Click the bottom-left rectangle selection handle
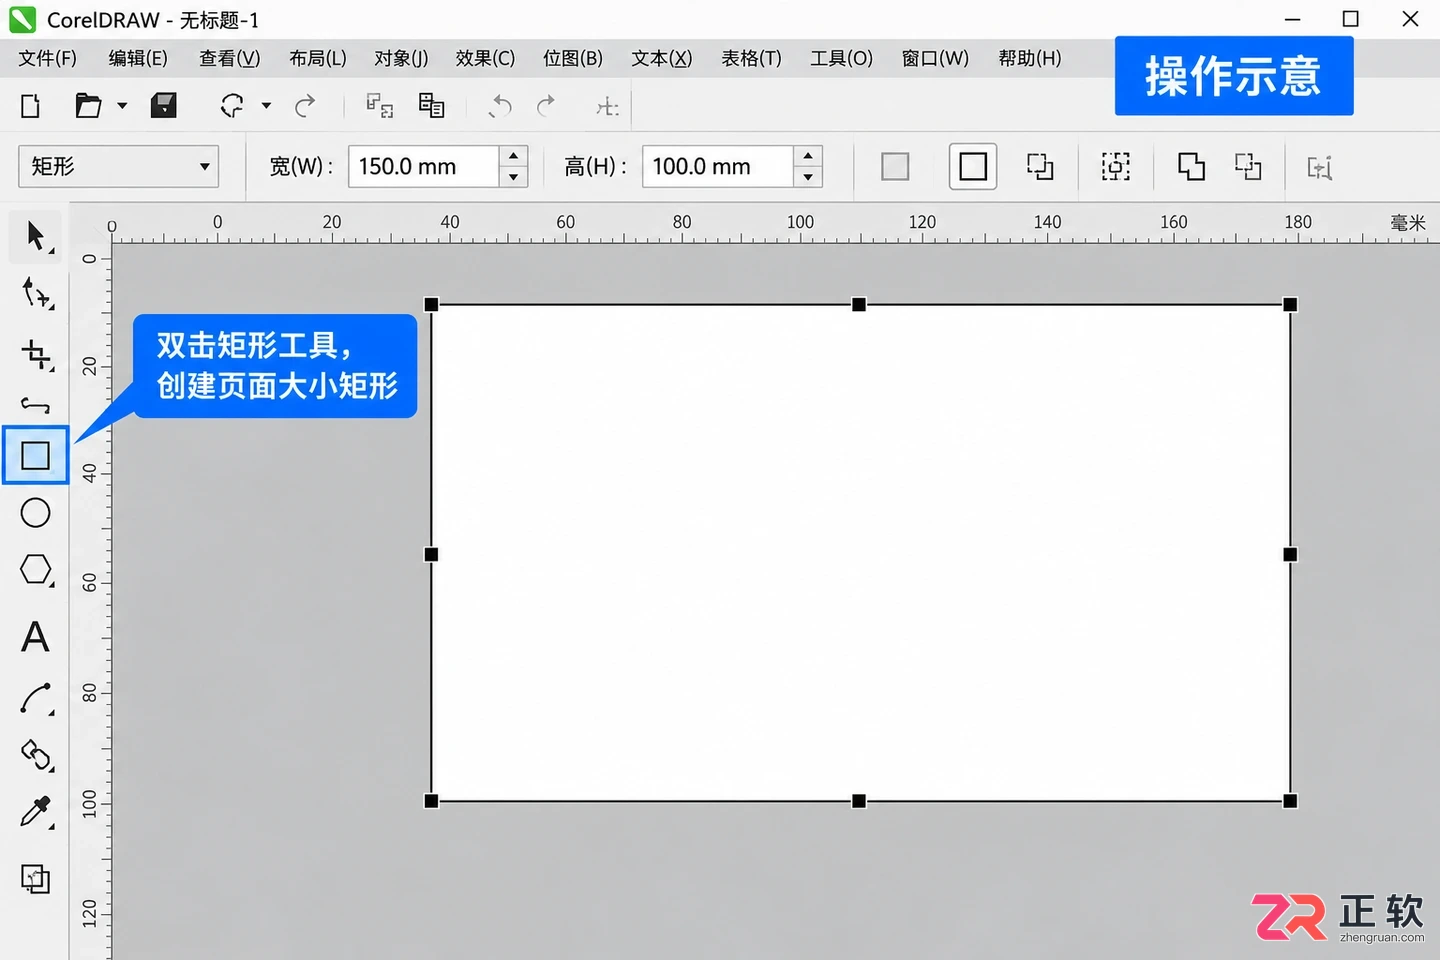This screenshot has width=1440, height=960. coord(431,801)
